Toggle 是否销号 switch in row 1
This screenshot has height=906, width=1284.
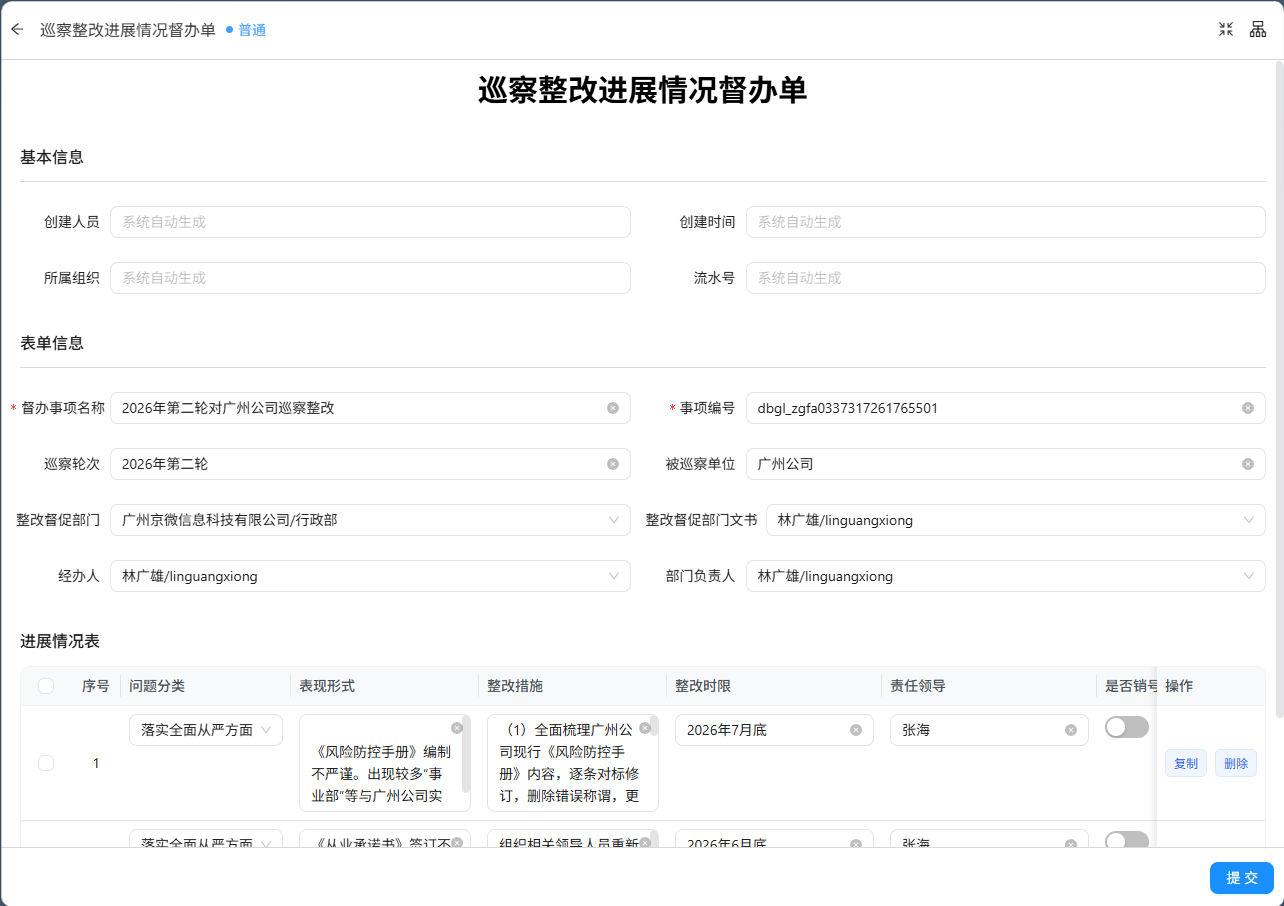1127,727
